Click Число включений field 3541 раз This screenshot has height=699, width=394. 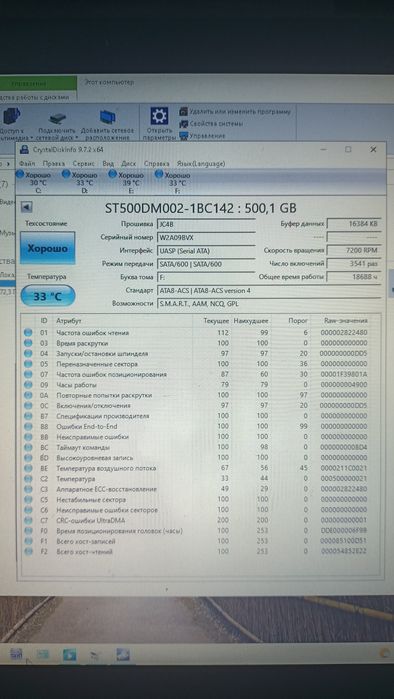coord(354,264)
